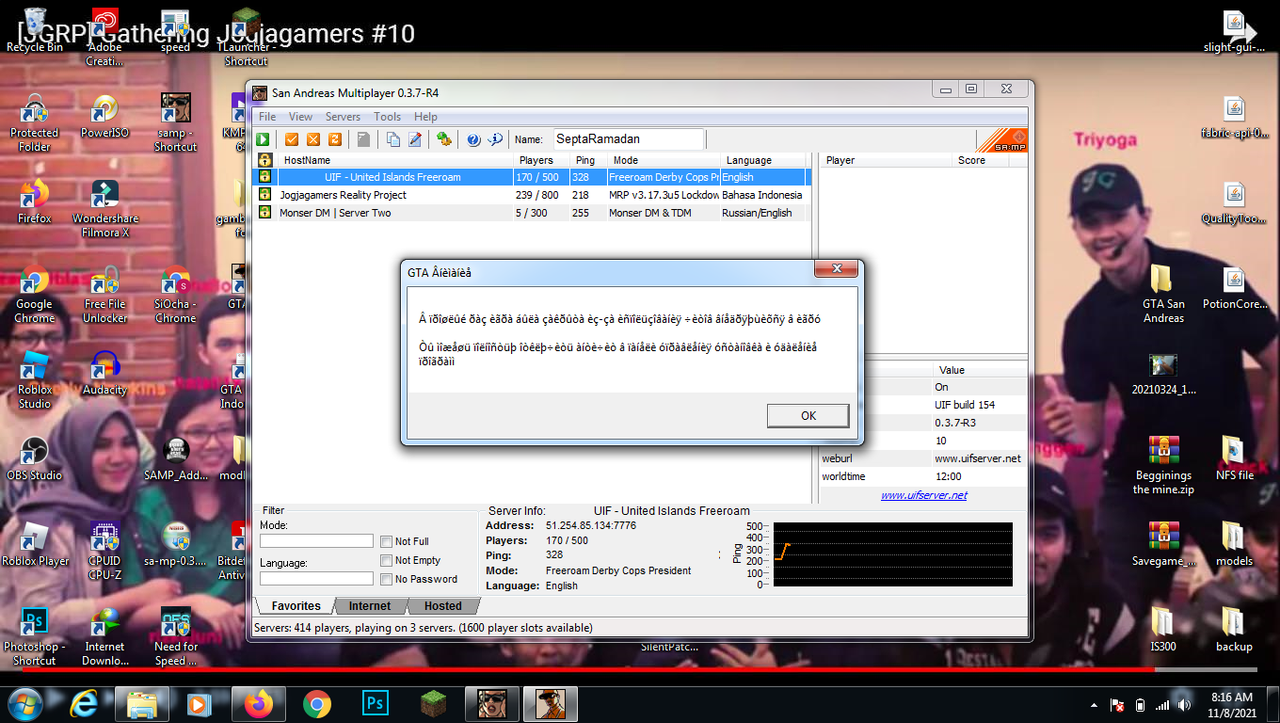Screen dimensions: 1280x723
Task: Open Photoshop Shortcut on desktop
Action: coord(35,636)
